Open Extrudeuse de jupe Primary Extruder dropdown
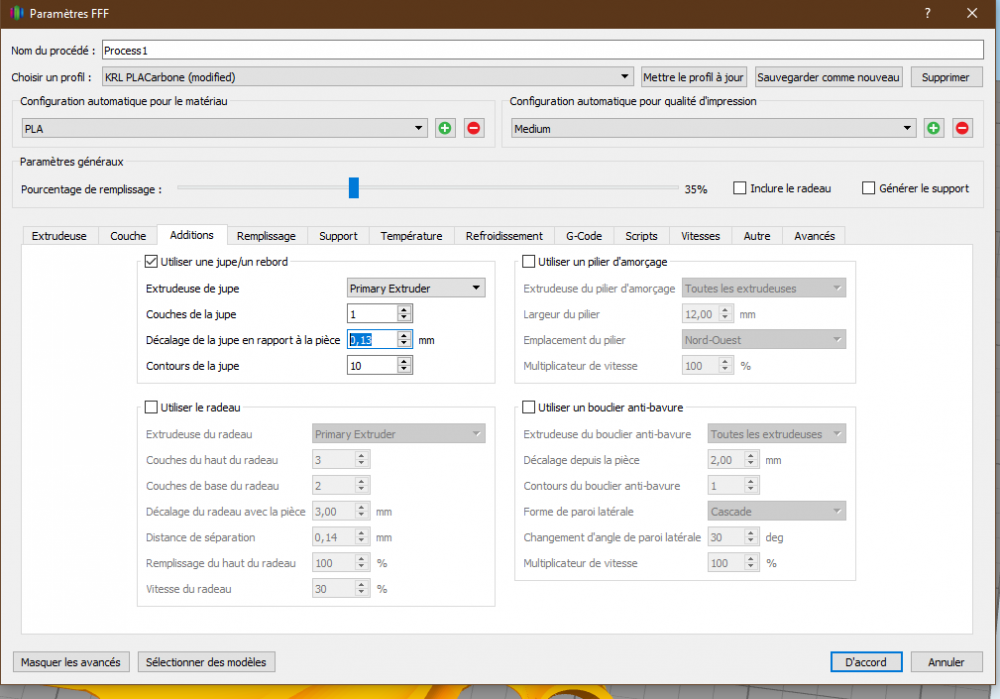 416,288
